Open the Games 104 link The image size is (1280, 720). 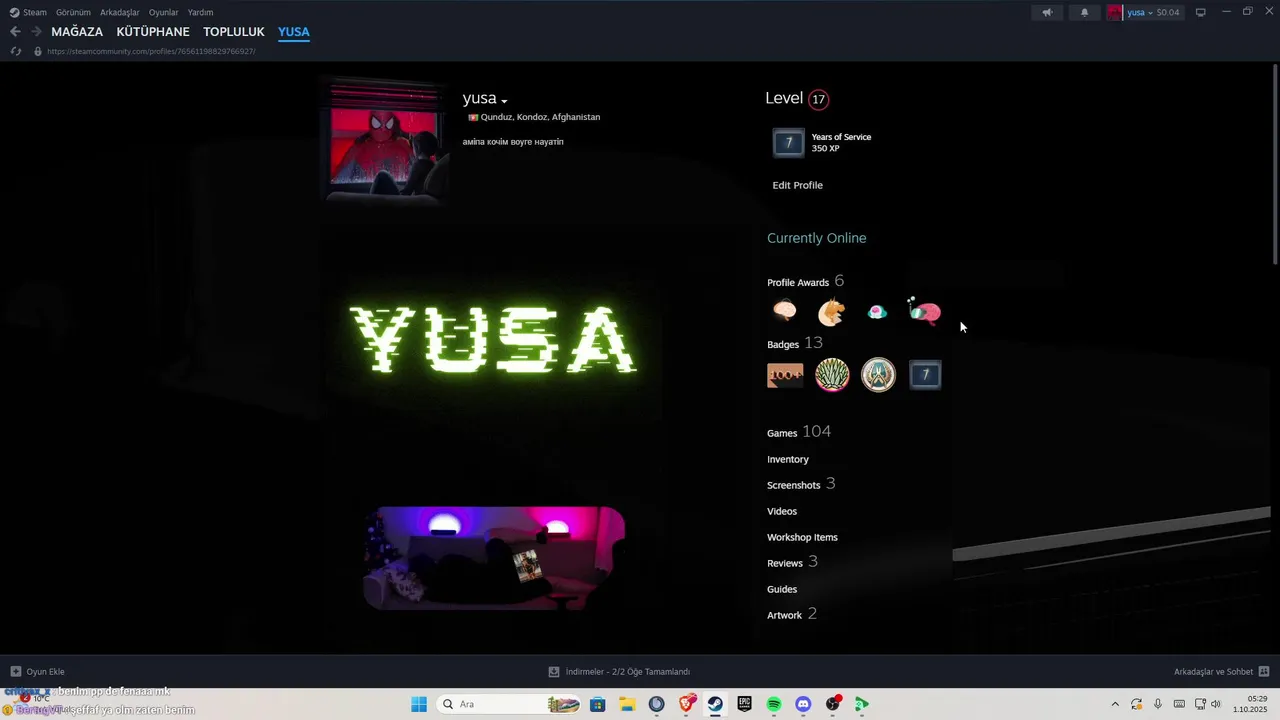(799, 432)
